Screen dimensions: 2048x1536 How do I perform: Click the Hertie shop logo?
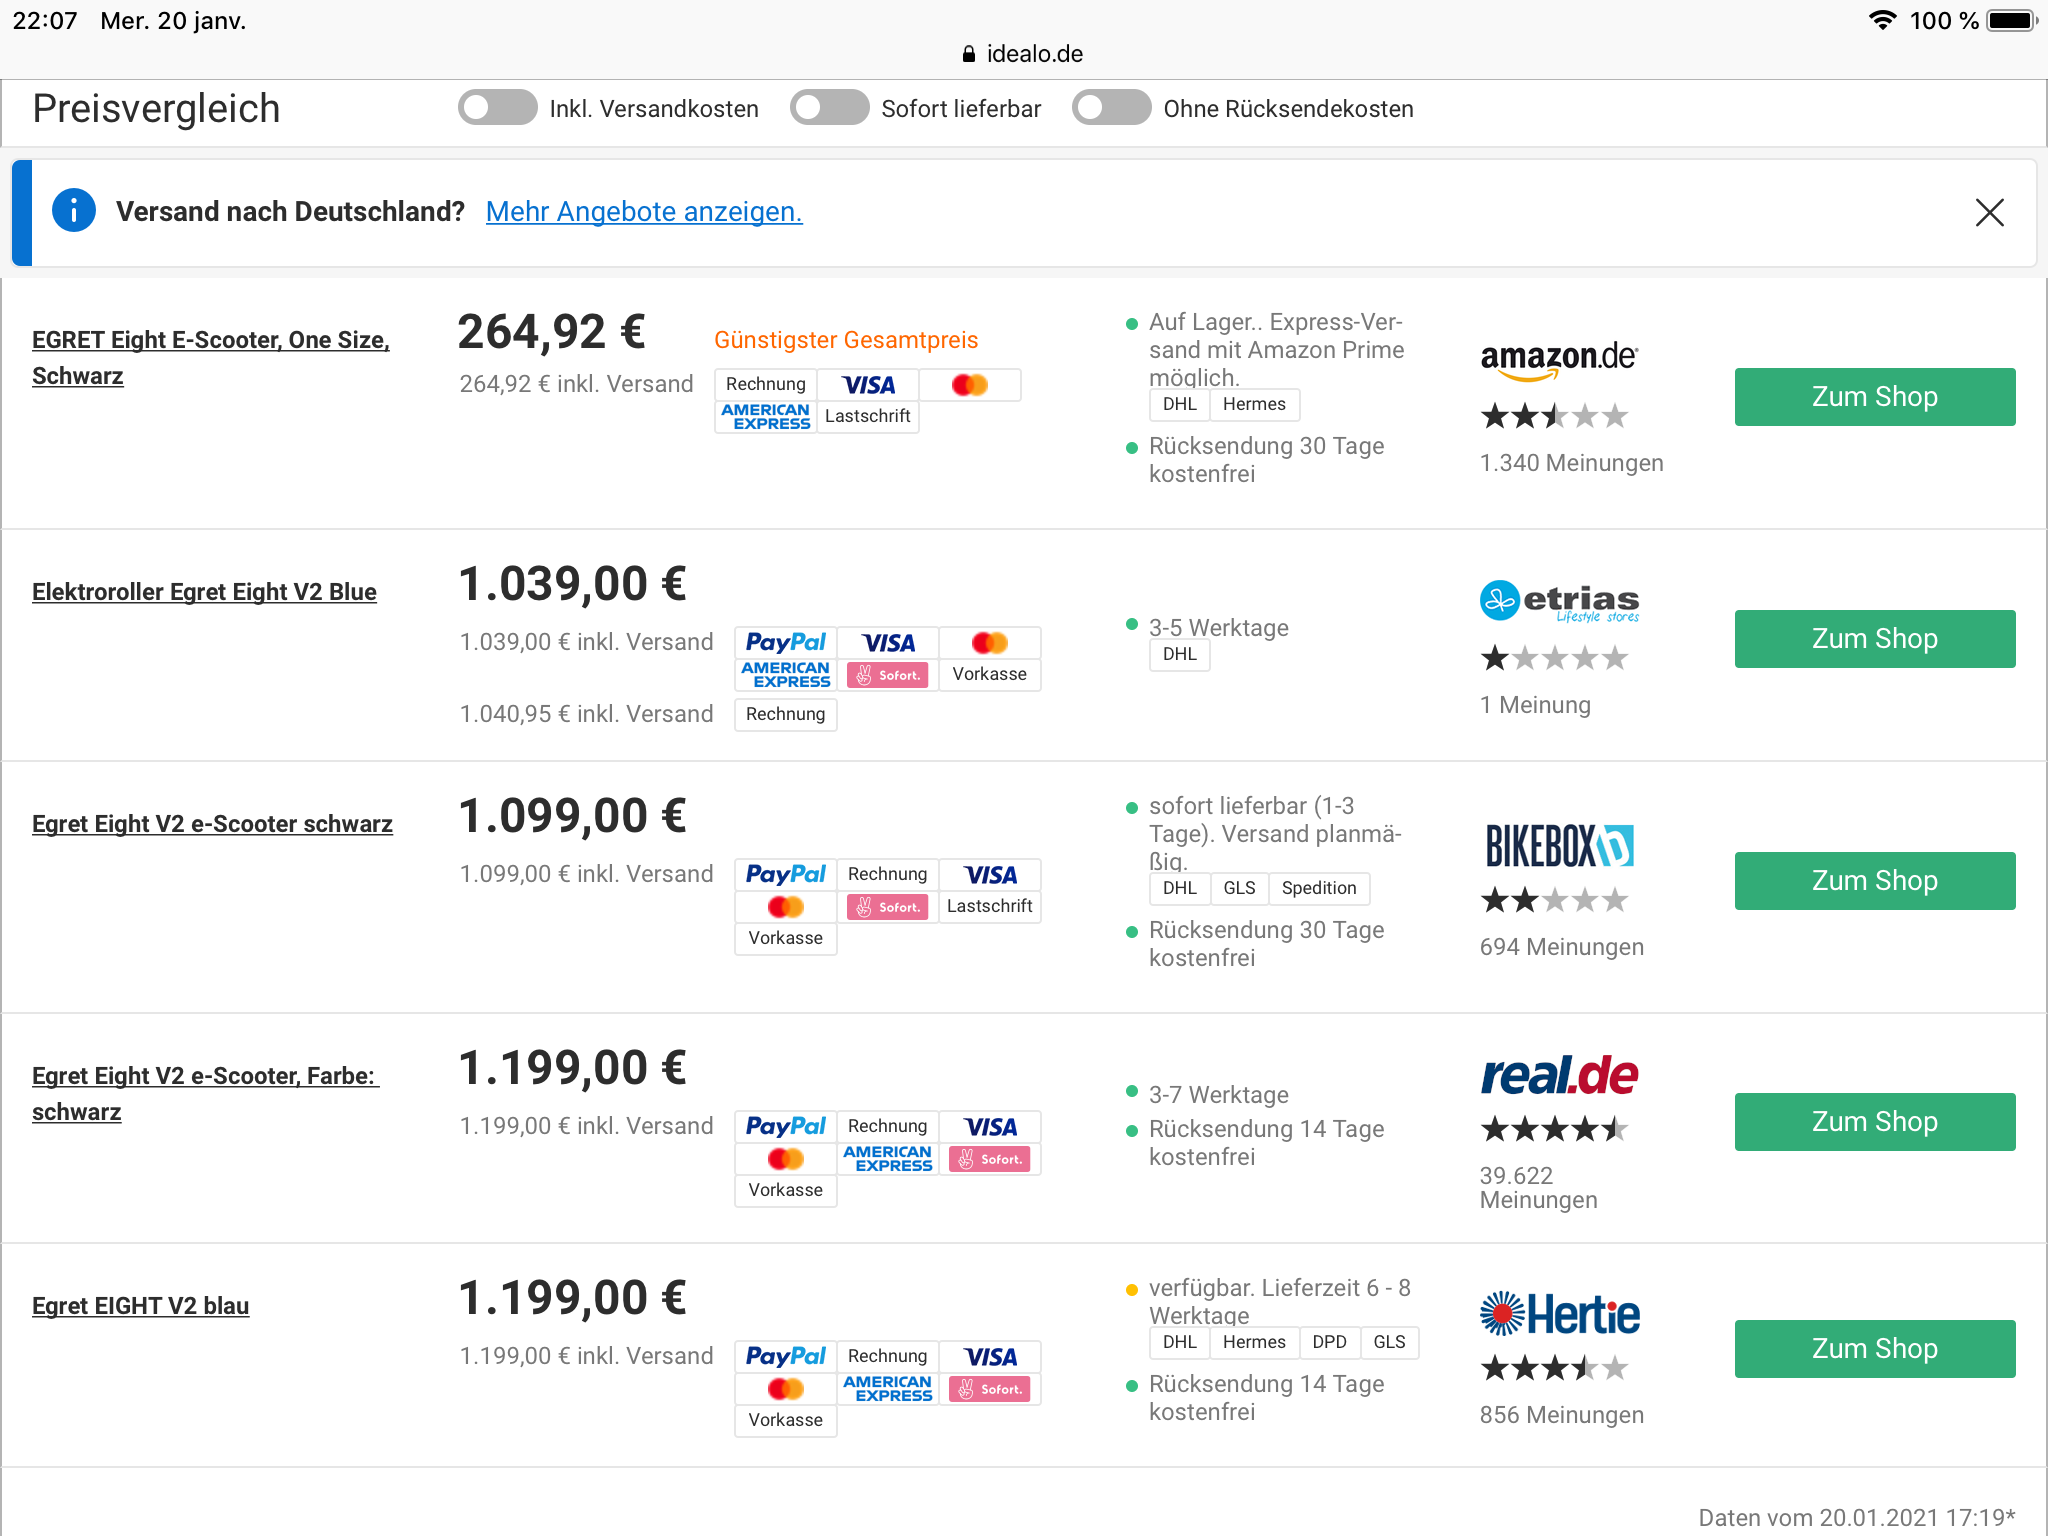click(1559, 1314)
